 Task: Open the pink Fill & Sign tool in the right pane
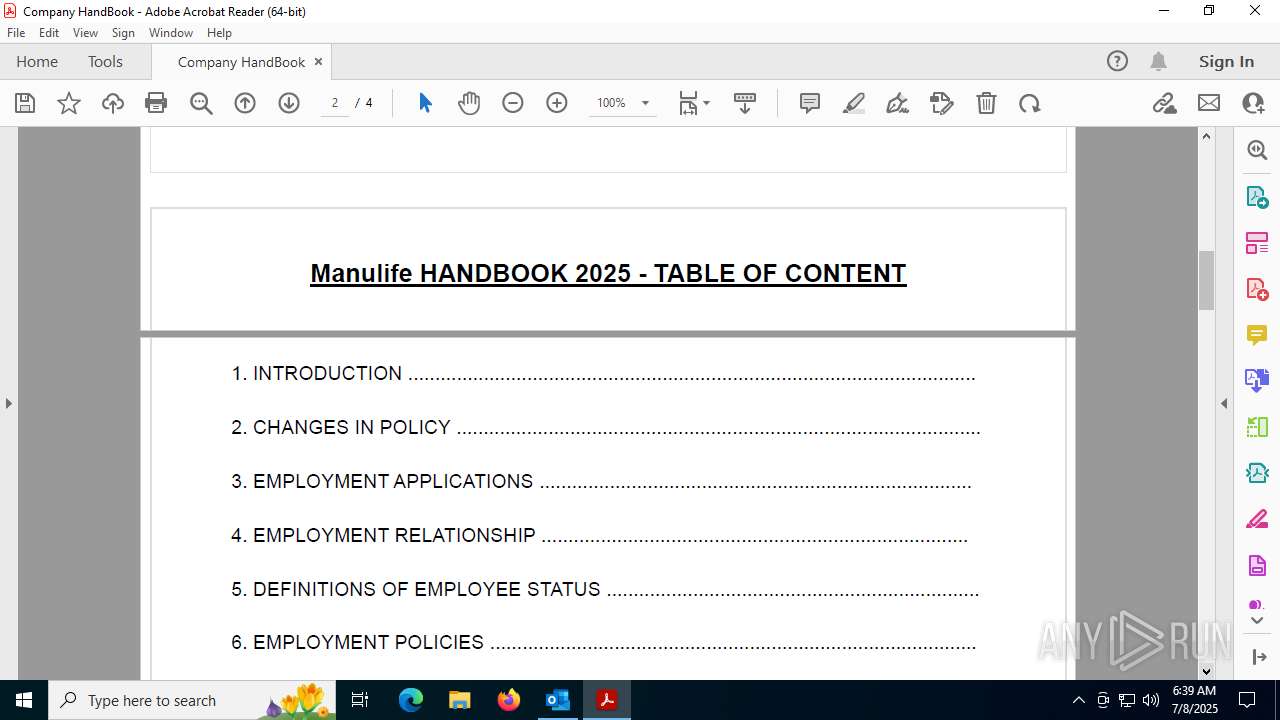pos(1257,519)
